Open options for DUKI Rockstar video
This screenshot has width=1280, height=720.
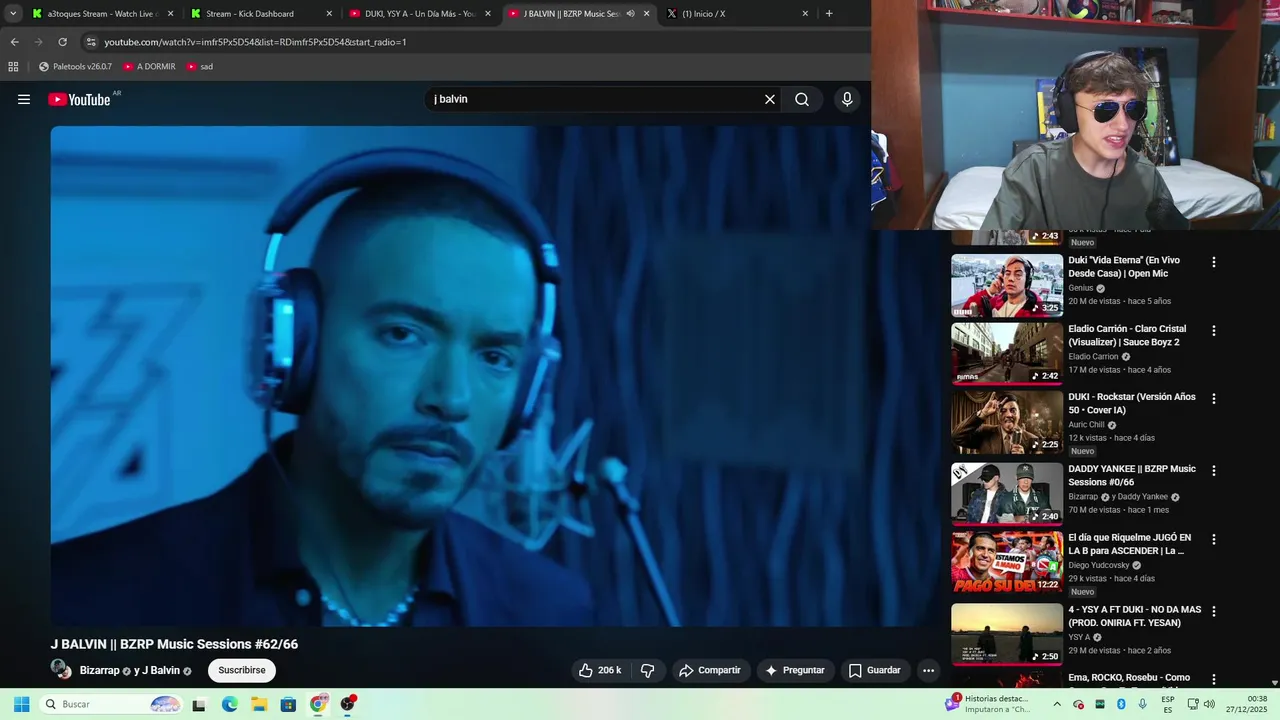tap(1214, 398)
